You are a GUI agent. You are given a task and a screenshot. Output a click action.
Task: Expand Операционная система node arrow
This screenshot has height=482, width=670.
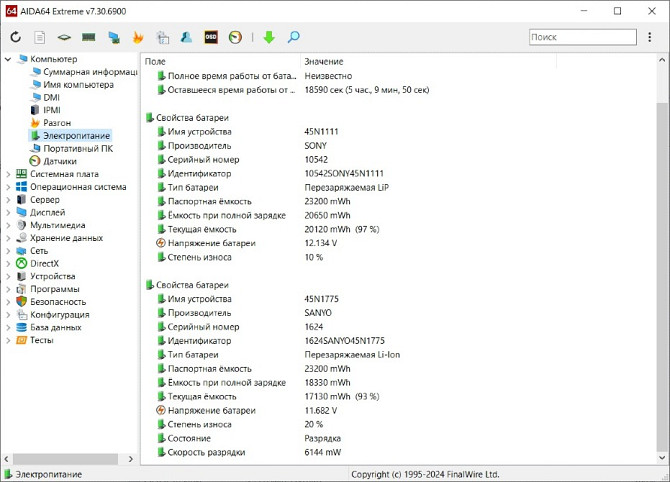[x=8, y=187]
